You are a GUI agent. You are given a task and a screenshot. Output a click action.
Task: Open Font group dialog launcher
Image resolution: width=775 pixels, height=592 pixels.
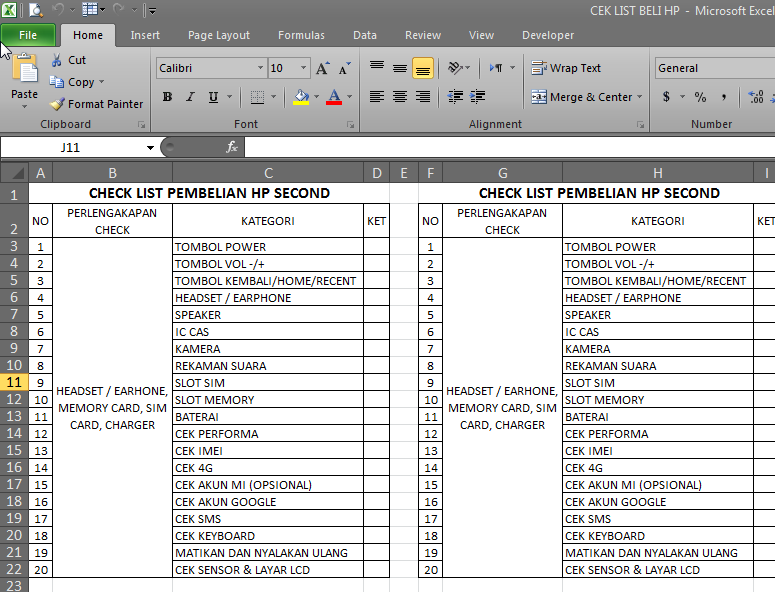pyautogui.click(x=350, y=125)
